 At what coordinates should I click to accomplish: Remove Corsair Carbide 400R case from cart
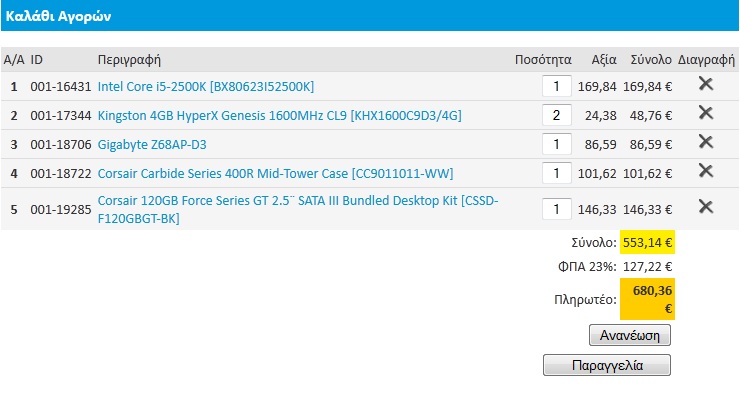click(706, 170)
